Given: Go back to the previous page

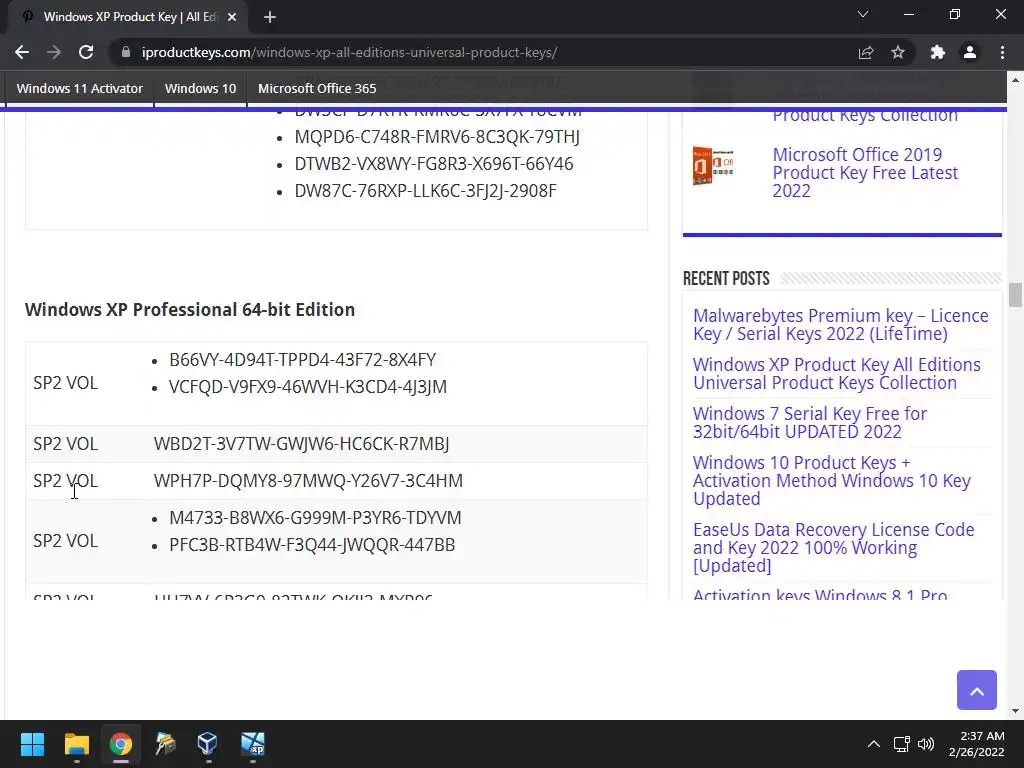Looking at the screenshot, I should pos(22,52).
